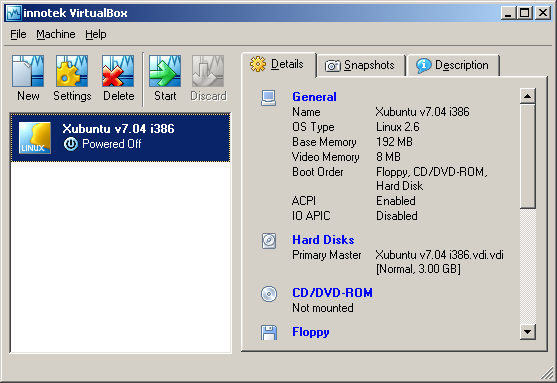Click the 192 MB base memory value

[394, 142]
